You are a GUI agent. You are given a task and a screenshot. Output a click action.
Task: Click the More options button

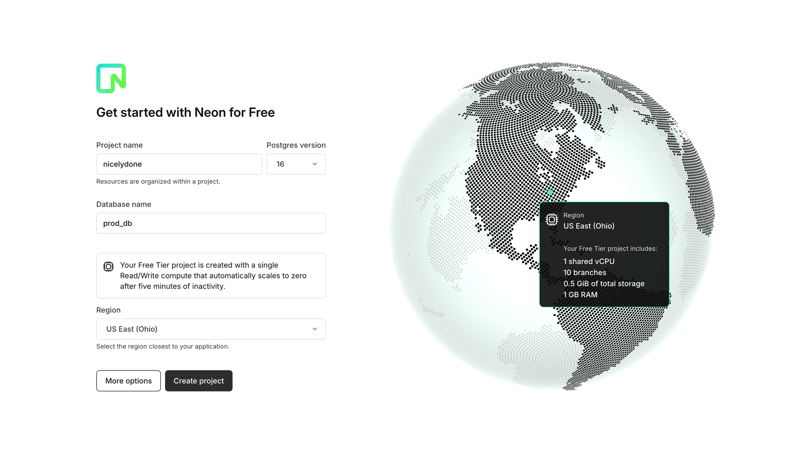pos(128,381)
